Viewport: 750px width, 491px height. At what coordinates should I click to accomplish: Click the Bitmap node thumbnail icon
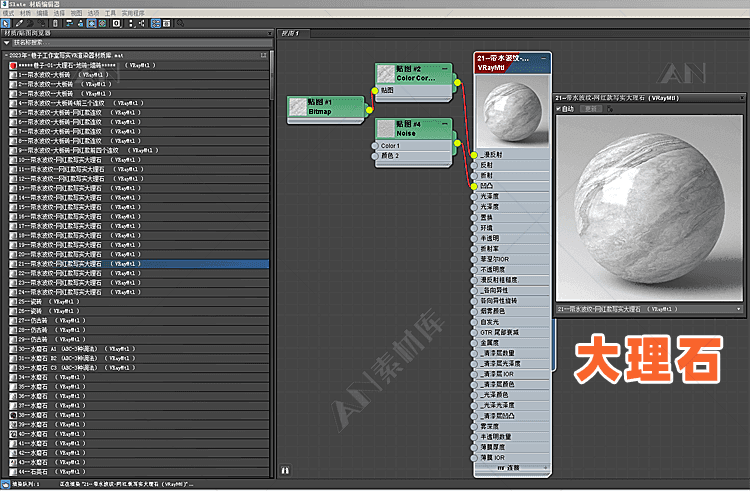[297, 107]
